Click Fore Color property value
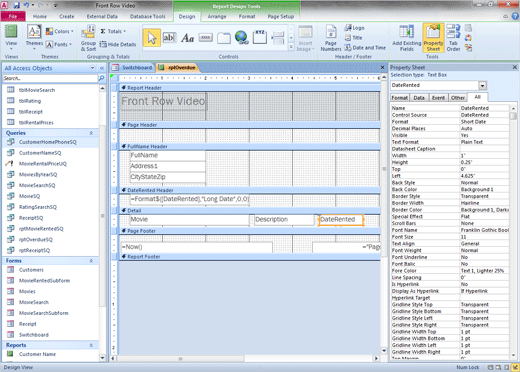 [484, 271]
